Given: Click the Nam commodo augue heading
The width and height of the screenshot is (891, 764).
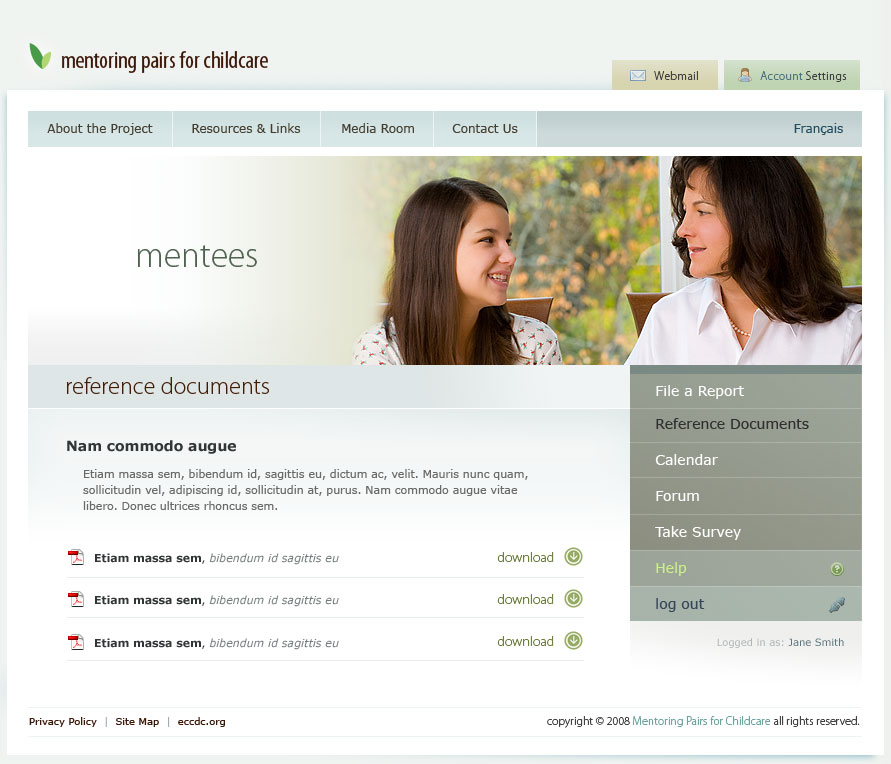Looking at the screenshot, I should 151,446.
